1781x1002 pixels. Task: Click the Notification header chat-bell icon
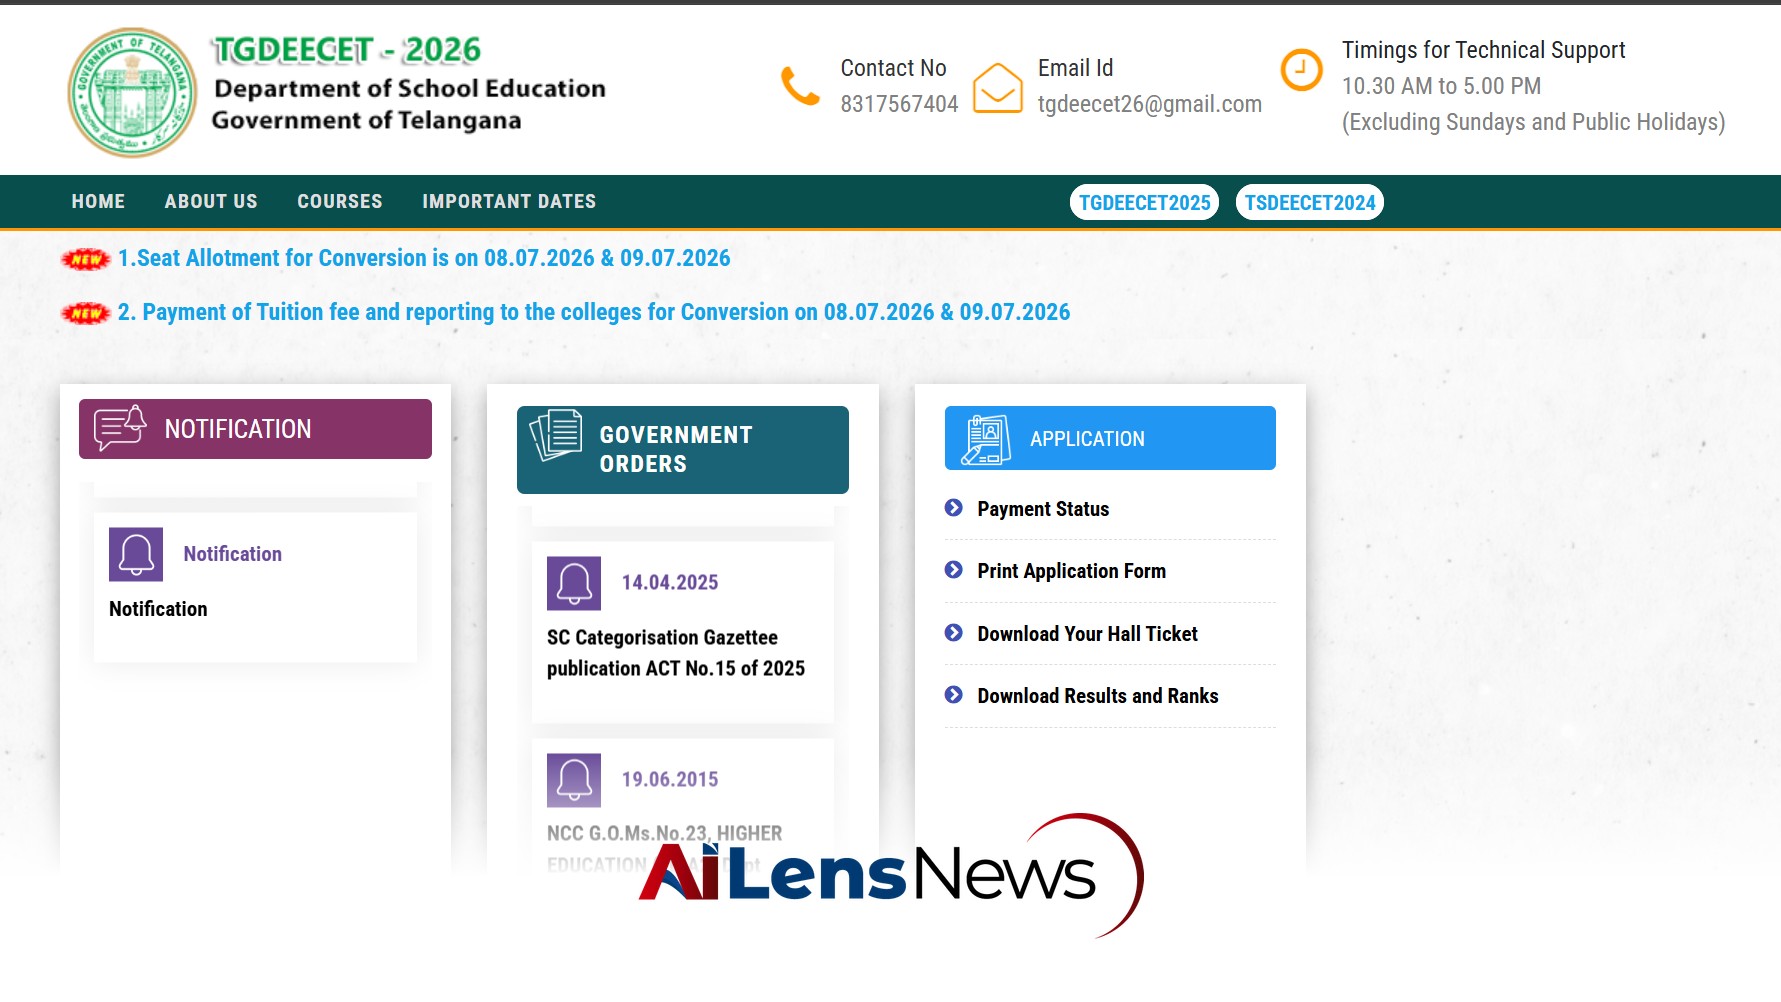pos(120,429)
